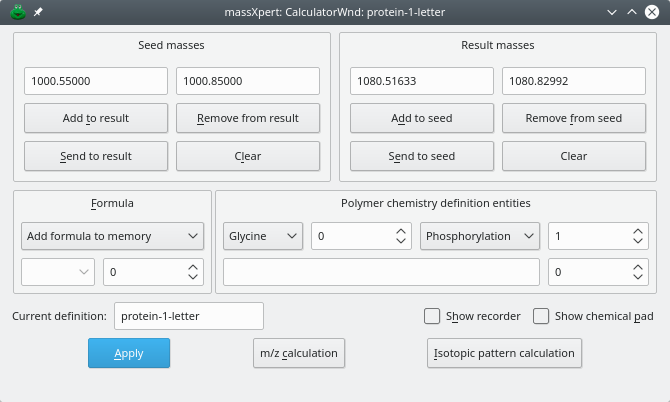The width and height of the screenshot is (670, 402).
Task: Enable the Show recorder checkbox
Action: (x=432, y=316)
